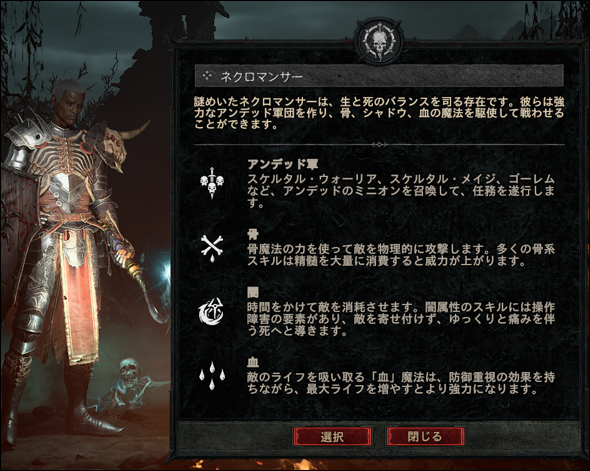Screen dimensions: 590x471
Task: Dismiss the panel with 閉じる button
Action: pyautogui.click(x=425, y=437)
